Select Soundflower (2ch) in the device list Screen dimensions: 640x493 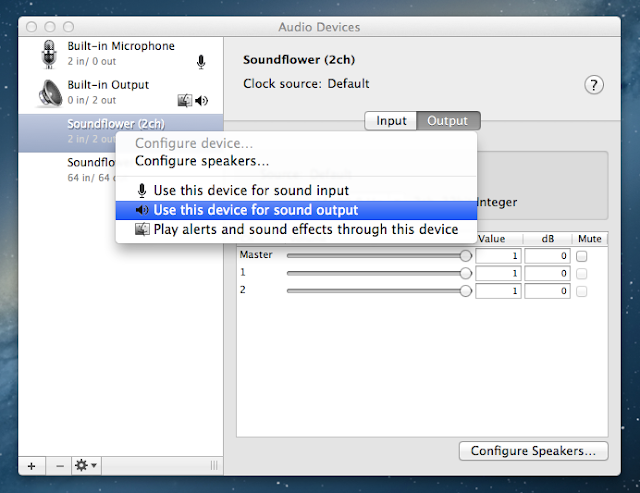tap(121, 133)
